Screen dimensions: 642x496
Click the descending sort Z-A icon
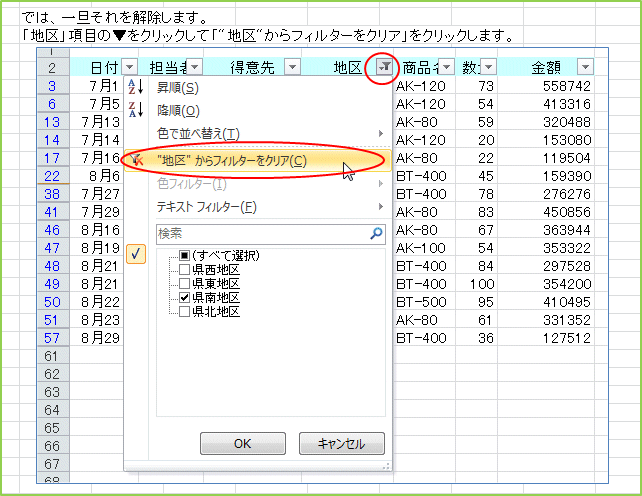pyautogui.click(x=136, y=110)
